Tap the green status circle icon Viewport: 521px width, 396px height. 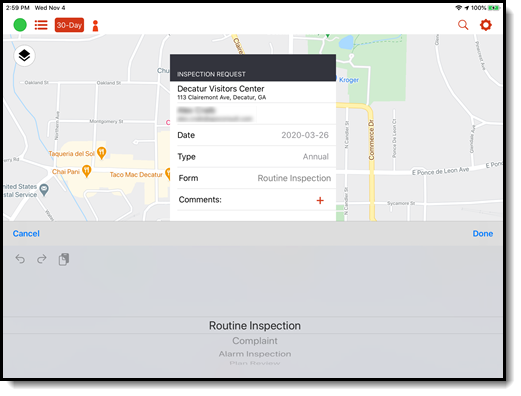[x=20, y=25]
